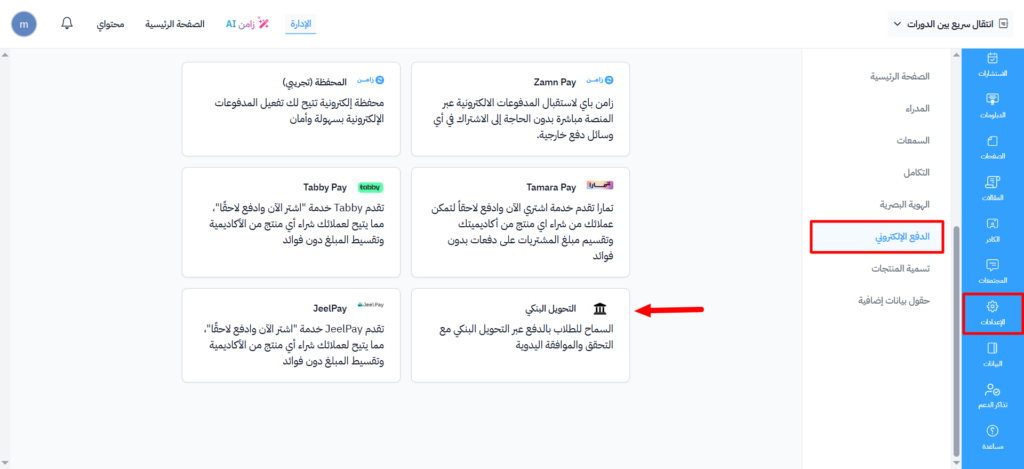Open البيانات icon in sidebar
Viewport: 1024px width, 469px height.
click(x=991, y=354)
